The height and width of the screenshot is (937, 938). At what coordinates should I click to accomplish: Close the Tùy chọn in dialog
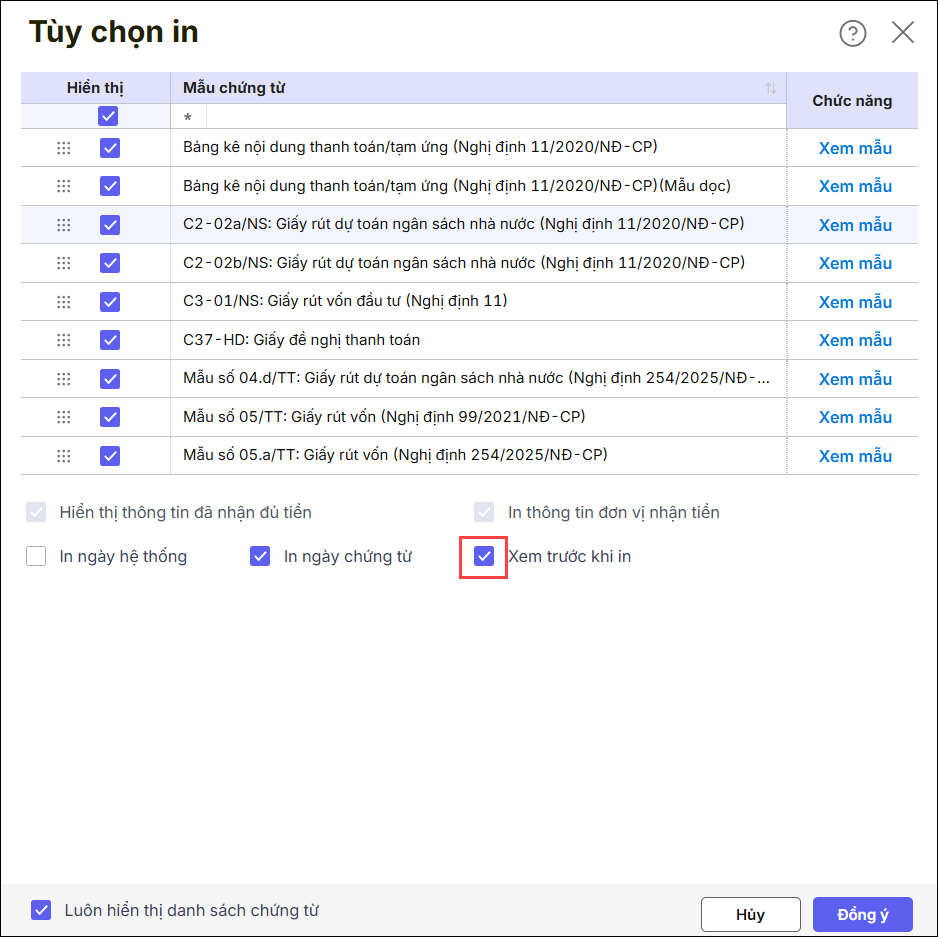903,33
